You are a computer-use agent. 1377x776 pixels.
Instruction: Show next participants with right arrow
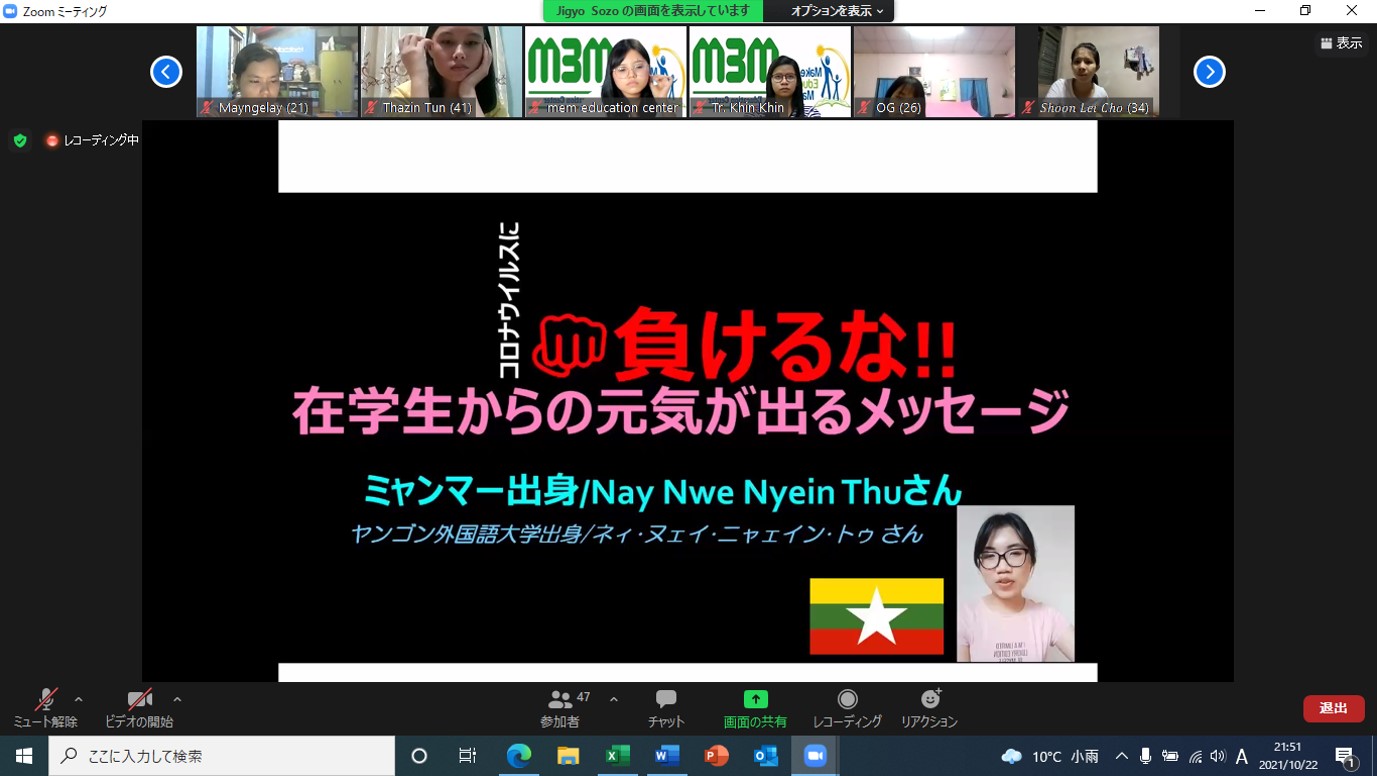tap(1209, 72)
